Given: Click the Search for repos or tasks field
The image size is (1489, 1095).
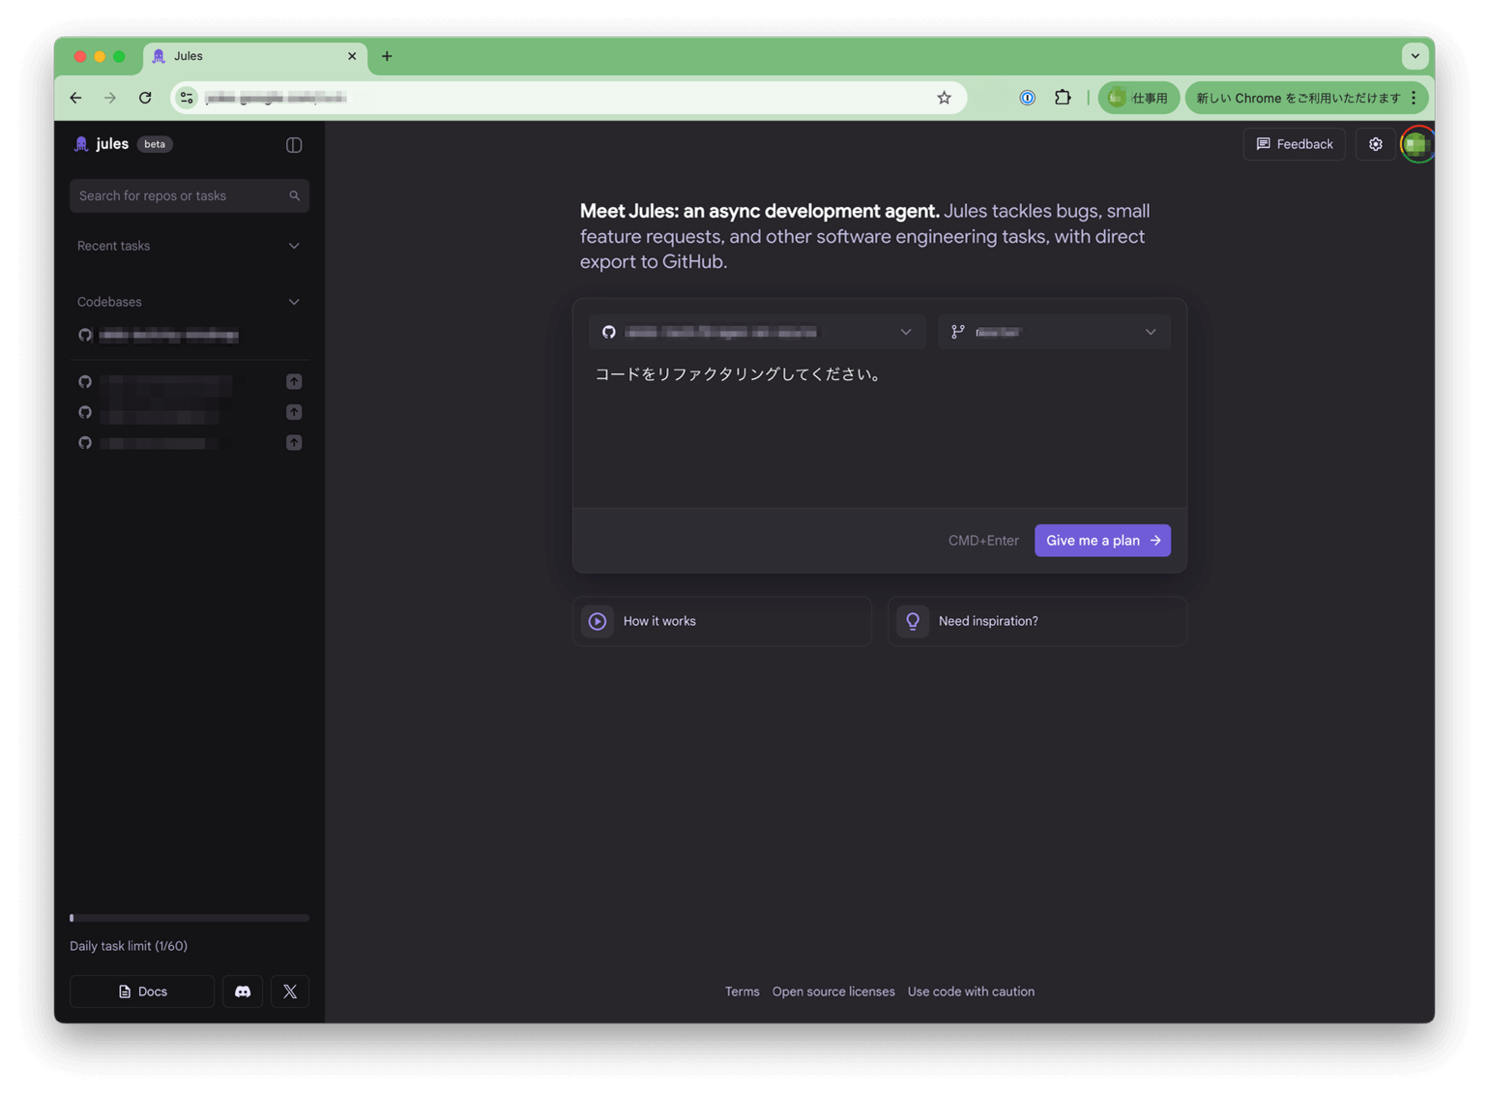Looking at the screenshot, I should [x=189, y=196].
